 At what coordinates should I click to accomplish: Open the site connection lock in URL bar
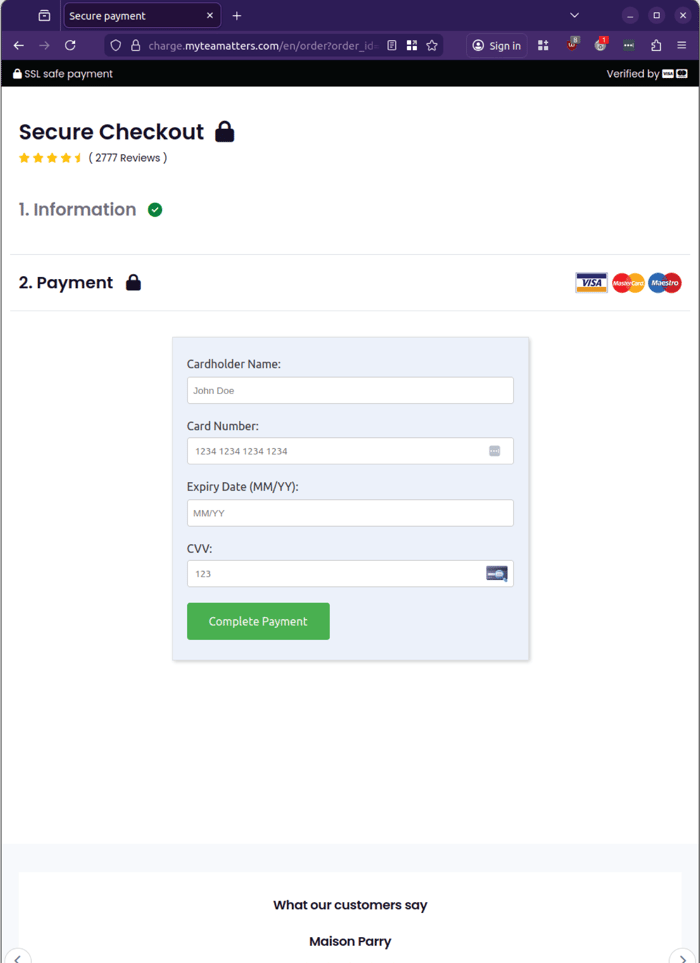(135, 45)
